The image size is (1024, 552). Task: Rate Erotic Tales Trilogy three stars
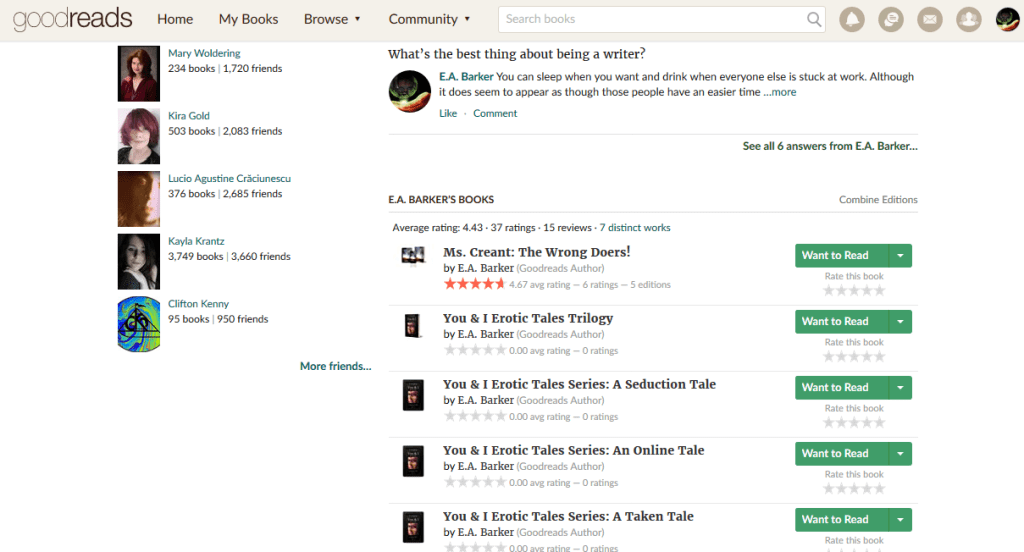854,357
